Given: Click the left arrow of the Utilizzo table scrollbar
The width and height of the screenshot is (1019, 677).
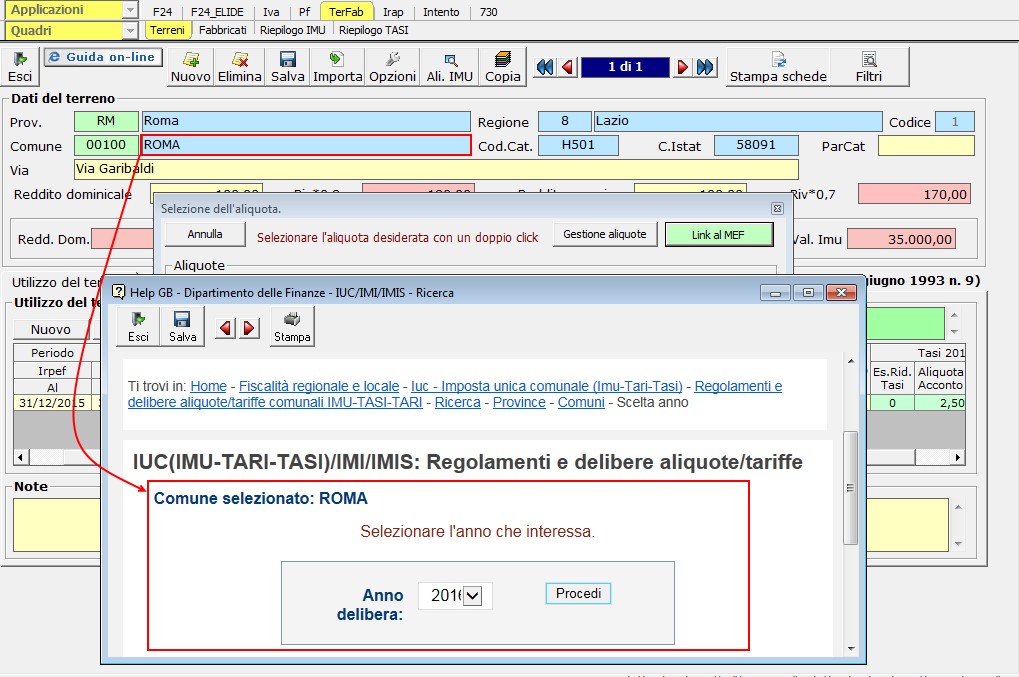Looking at the screenshot, I should 20,457.
